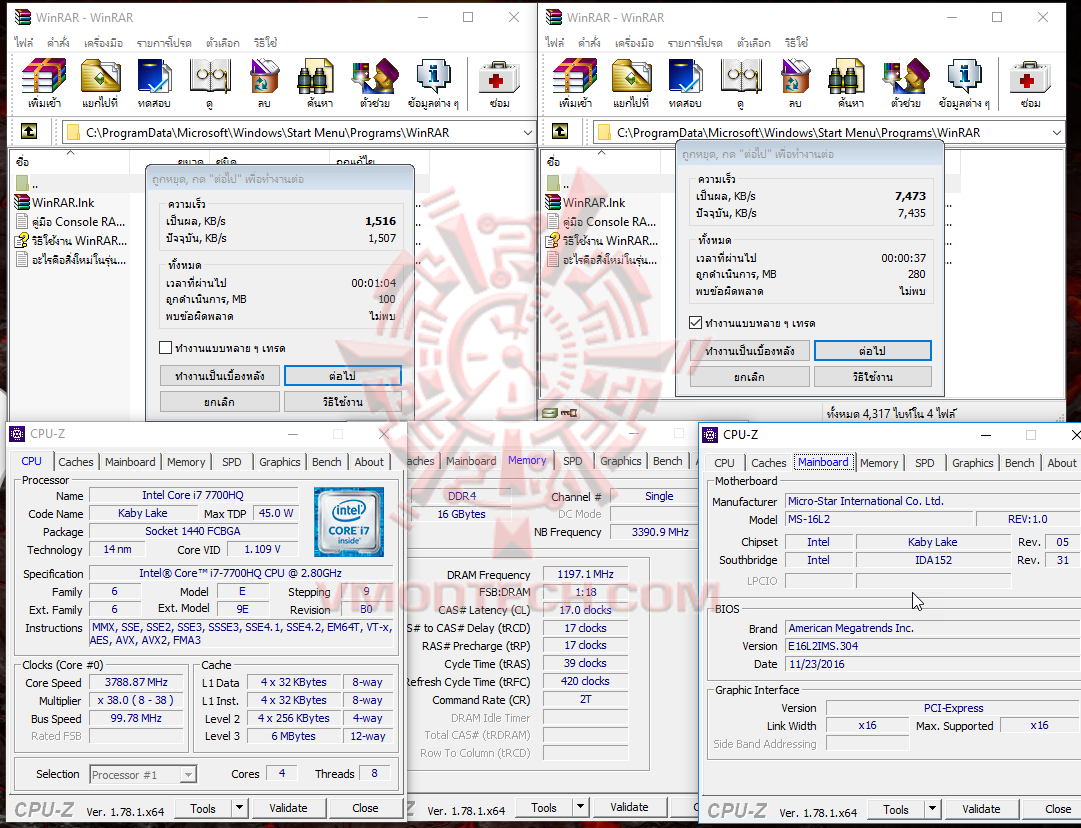This screenshot has height=828, width=1081.
Task: Uncheck multithreading checkbox in right benchmark dialog
Action: [x=696, y=323]
